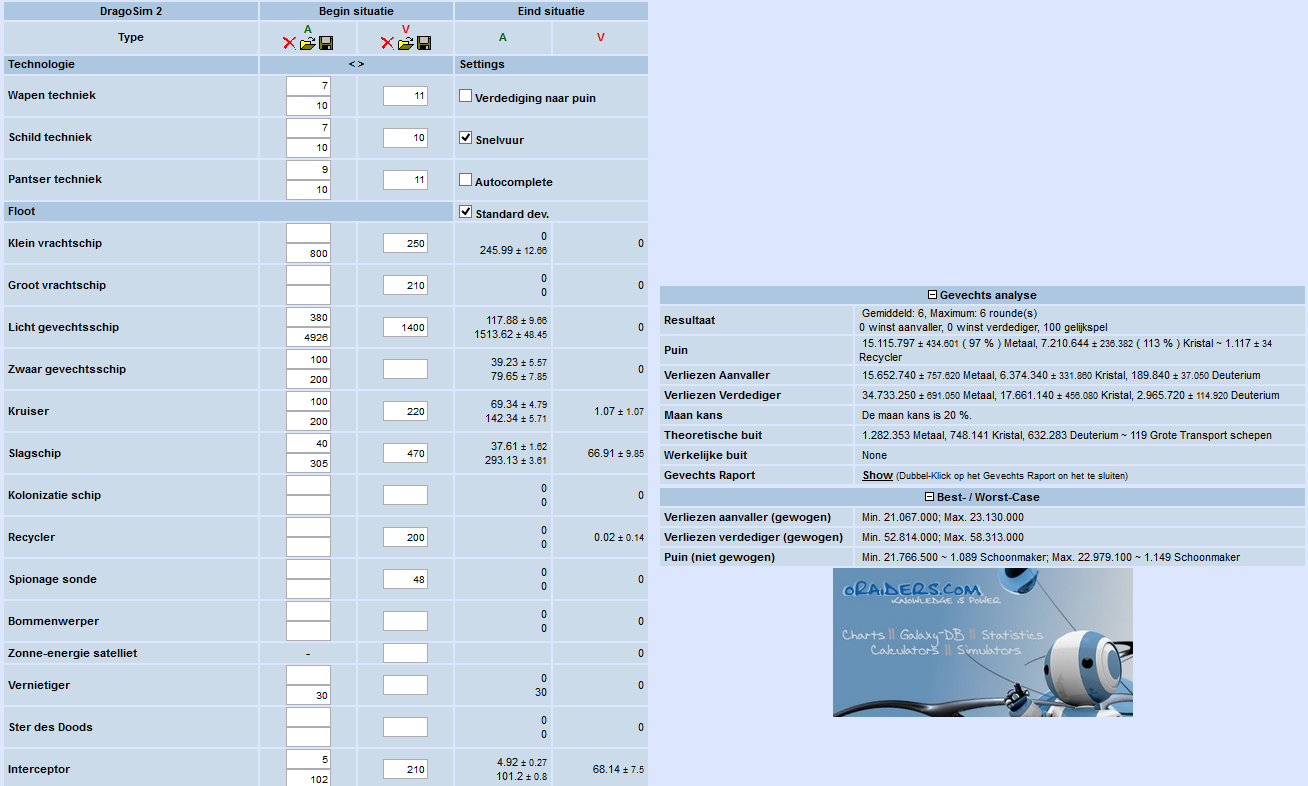
Task: Edit attacker Klein vrachtschip field showing 800
Action: 308,254
